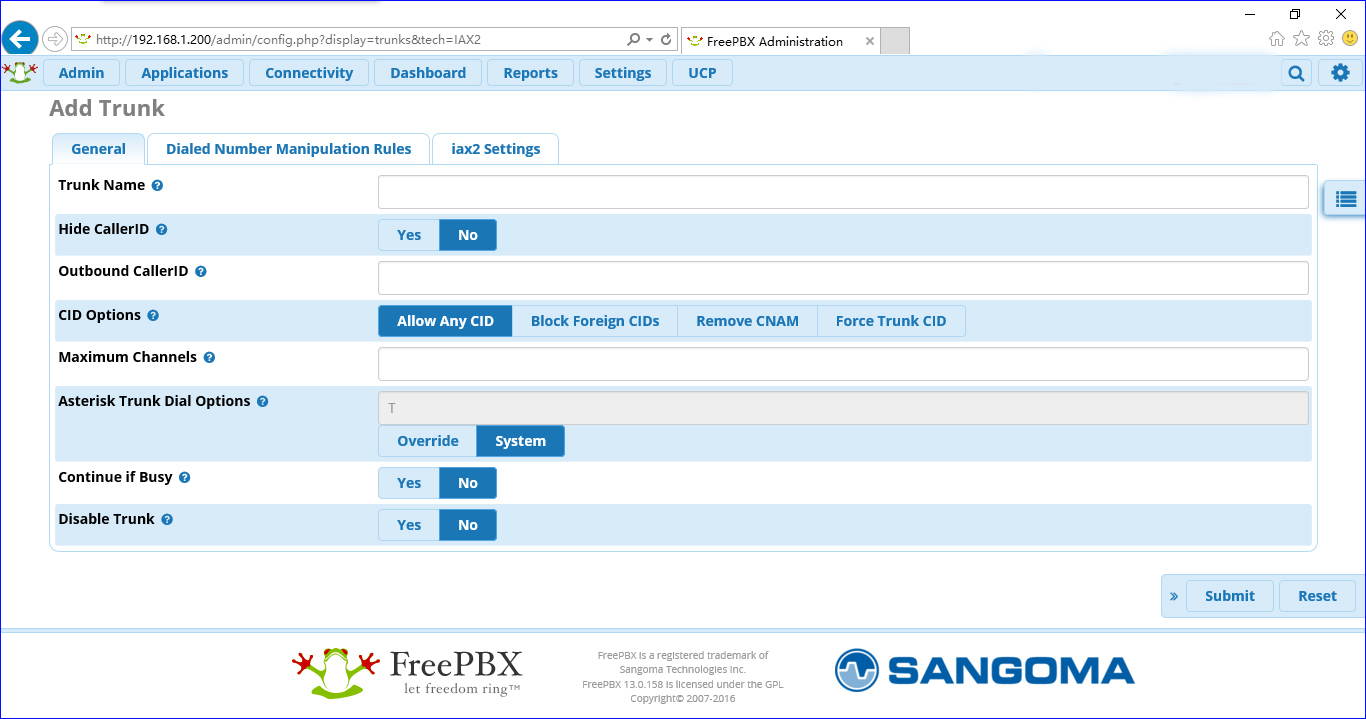Open the Connectivity menu
This screenshot has width=1366, height=719.
click(x=309, y=72)
